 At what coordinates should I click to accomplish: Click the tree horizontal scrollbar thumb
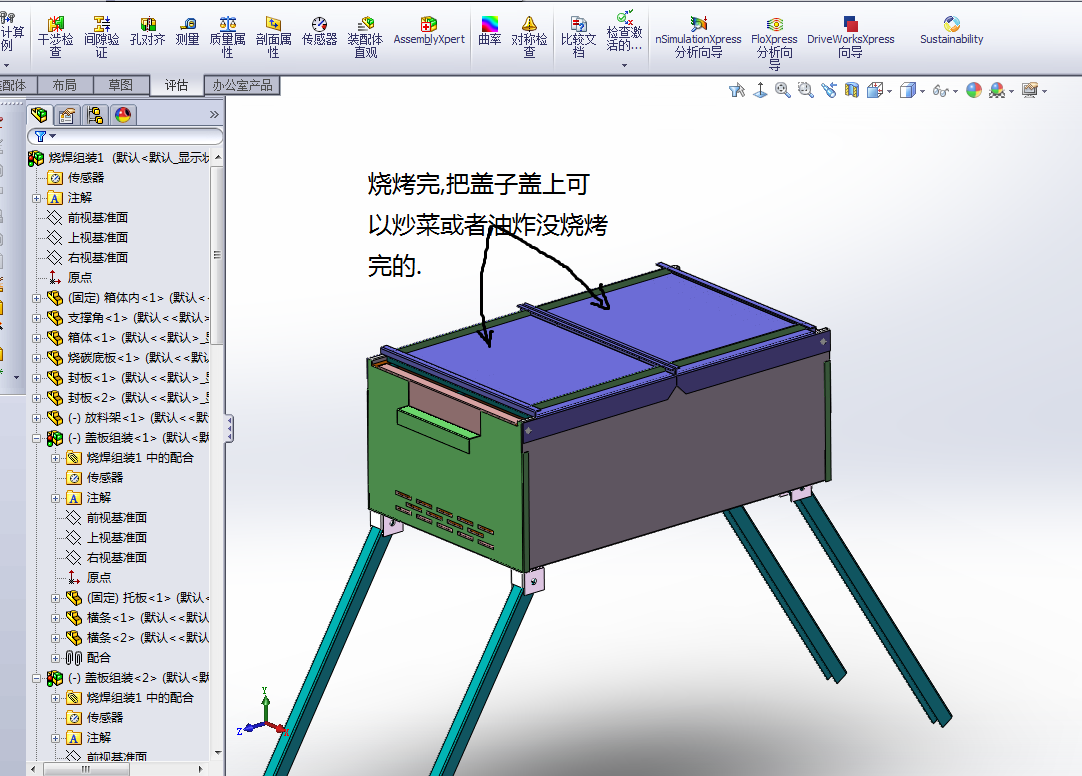85,768
